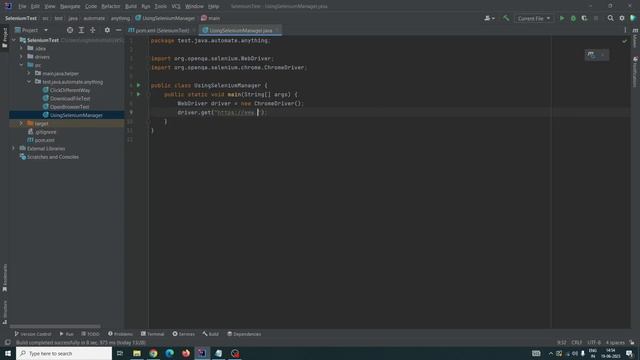Click the Debug bug icon in toolbar
This screenshot has width=640, height=360.
[x=573, y=18]
